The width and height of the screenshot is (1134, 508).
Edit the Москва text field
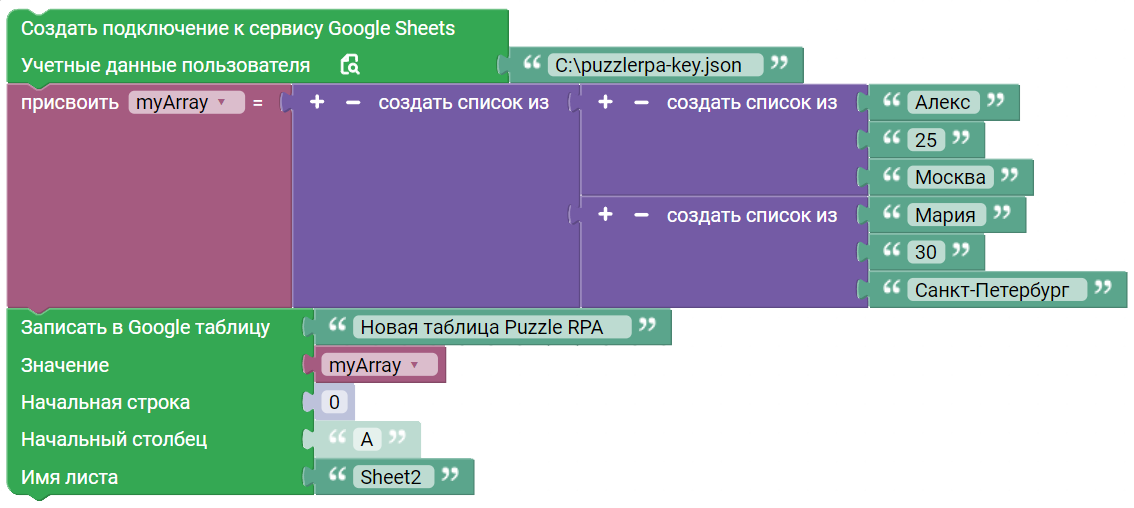pyautogui.click(x=950, y=177)
